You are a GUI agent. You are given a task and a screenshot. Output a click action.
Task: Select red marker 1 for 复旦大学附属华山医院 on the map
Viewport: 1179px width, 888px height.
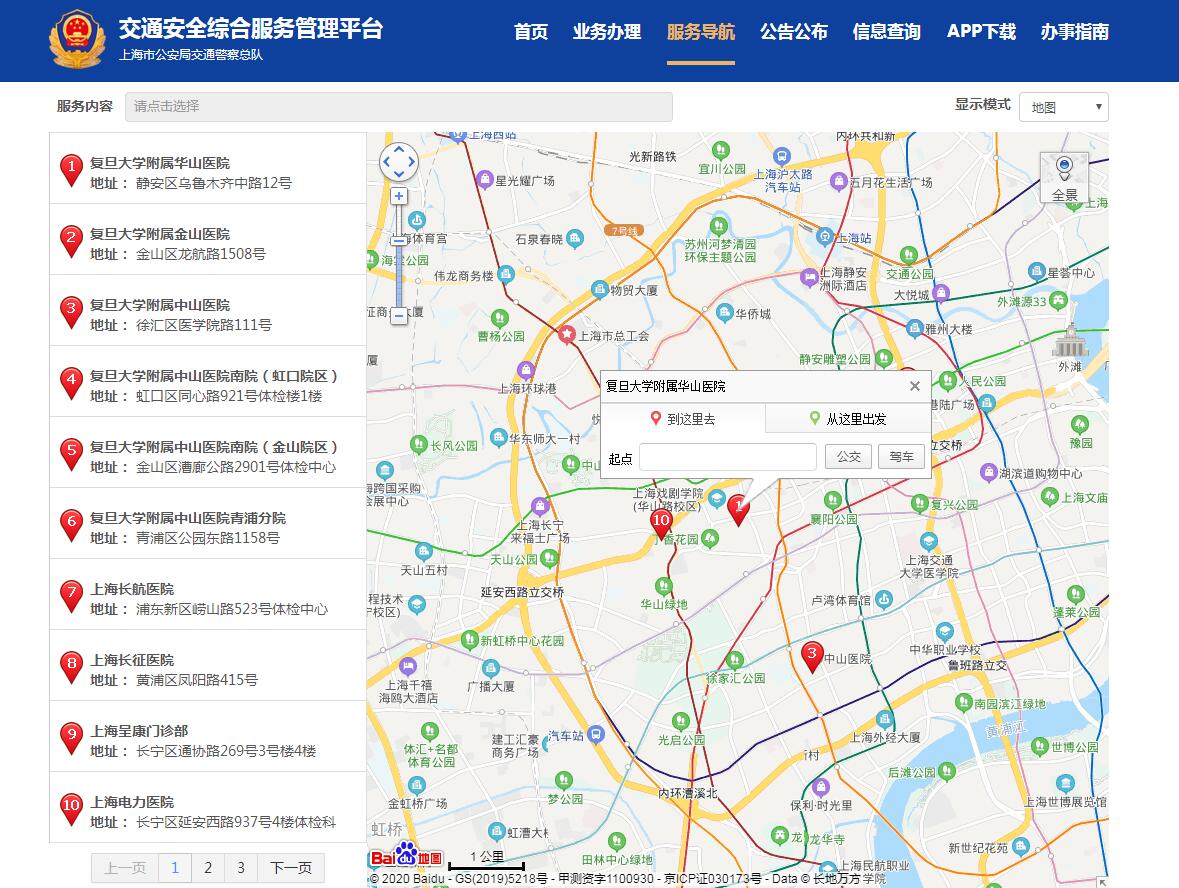point(739,508)
